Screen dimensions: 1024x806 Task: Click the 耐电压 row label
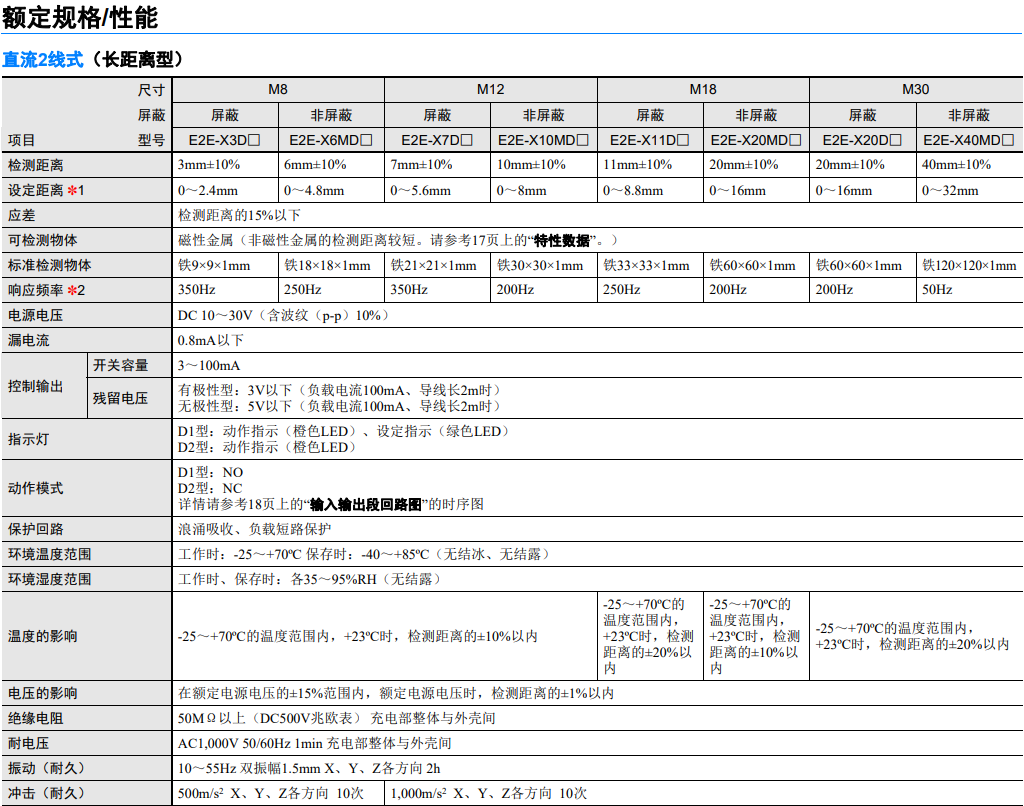pyautogui.click(x=28, y=743)
